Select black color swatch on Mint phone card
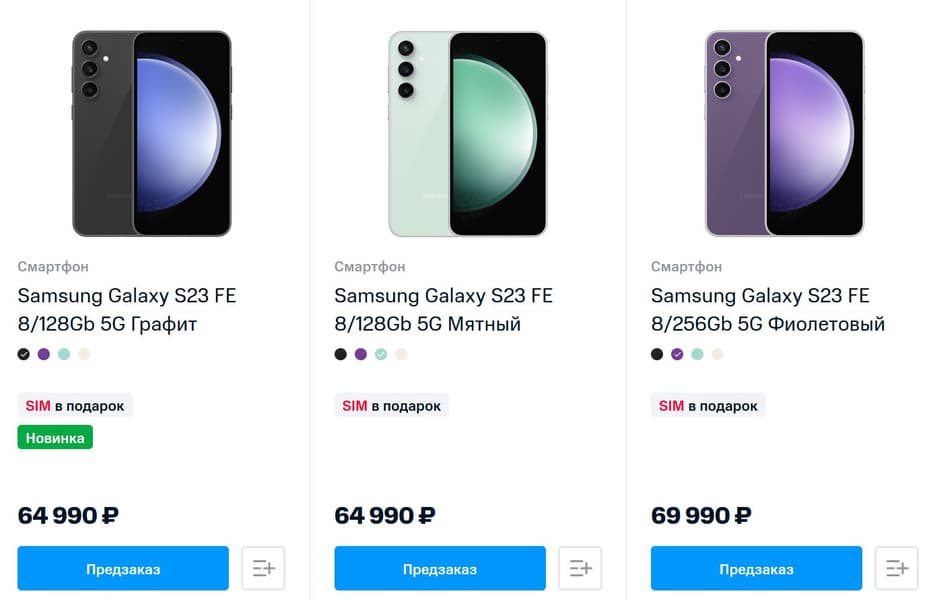The width and height of the screenshot is (933, 600). click(341, 354)
